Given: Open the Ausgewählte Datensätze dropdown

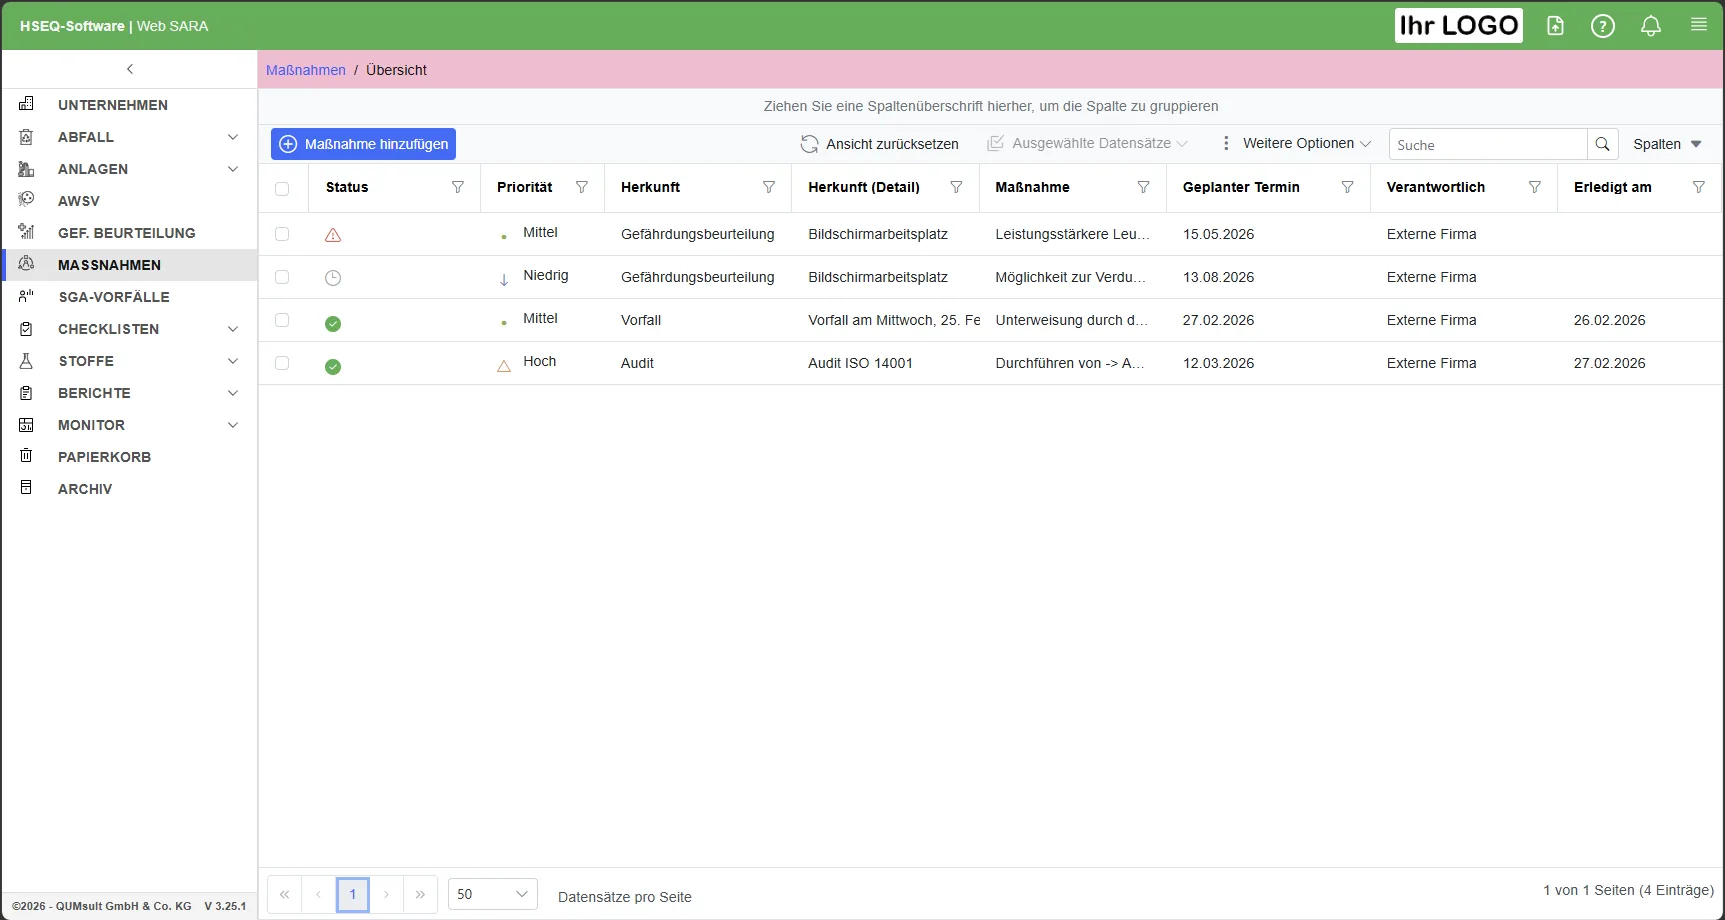Looking at the screenshot, I should click(x=1088, y=144).
